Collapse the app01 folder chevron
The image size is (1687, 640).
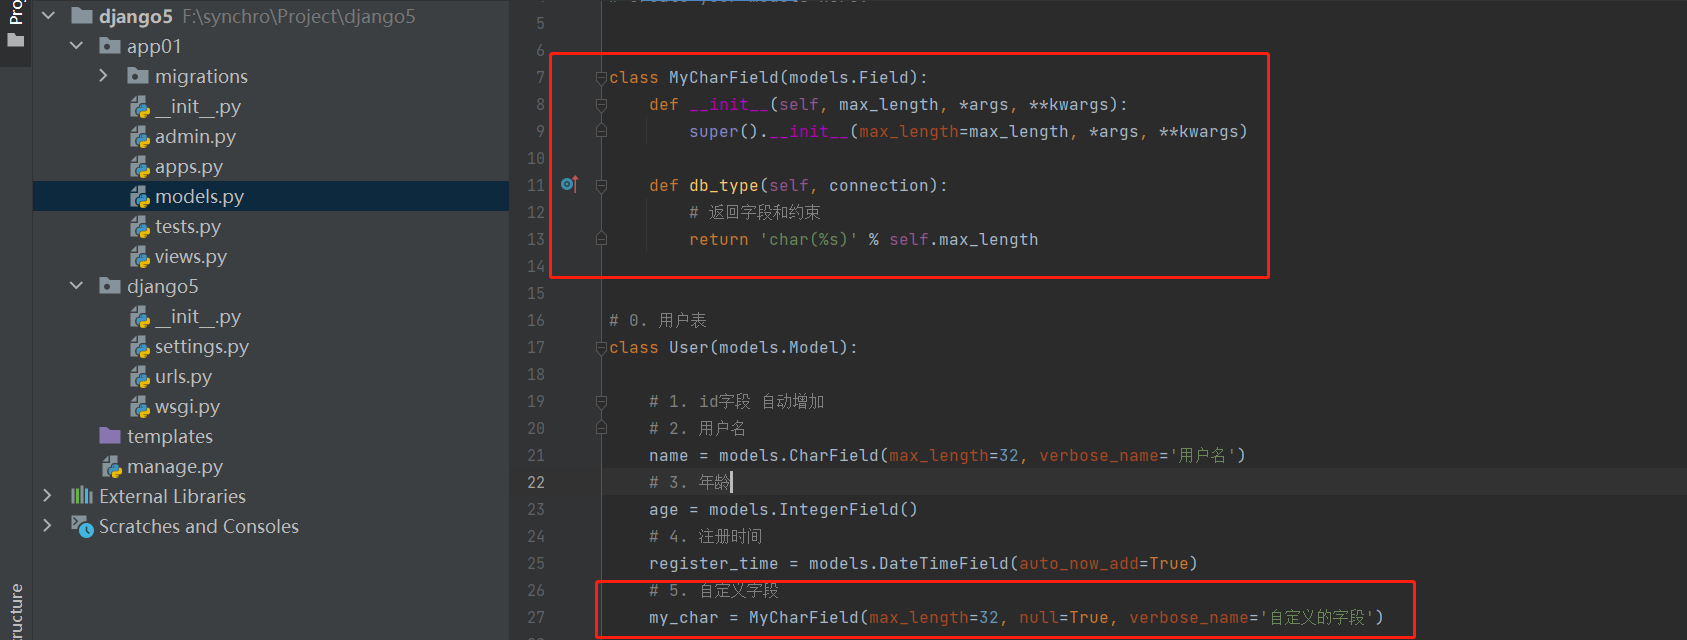point(76,46)
